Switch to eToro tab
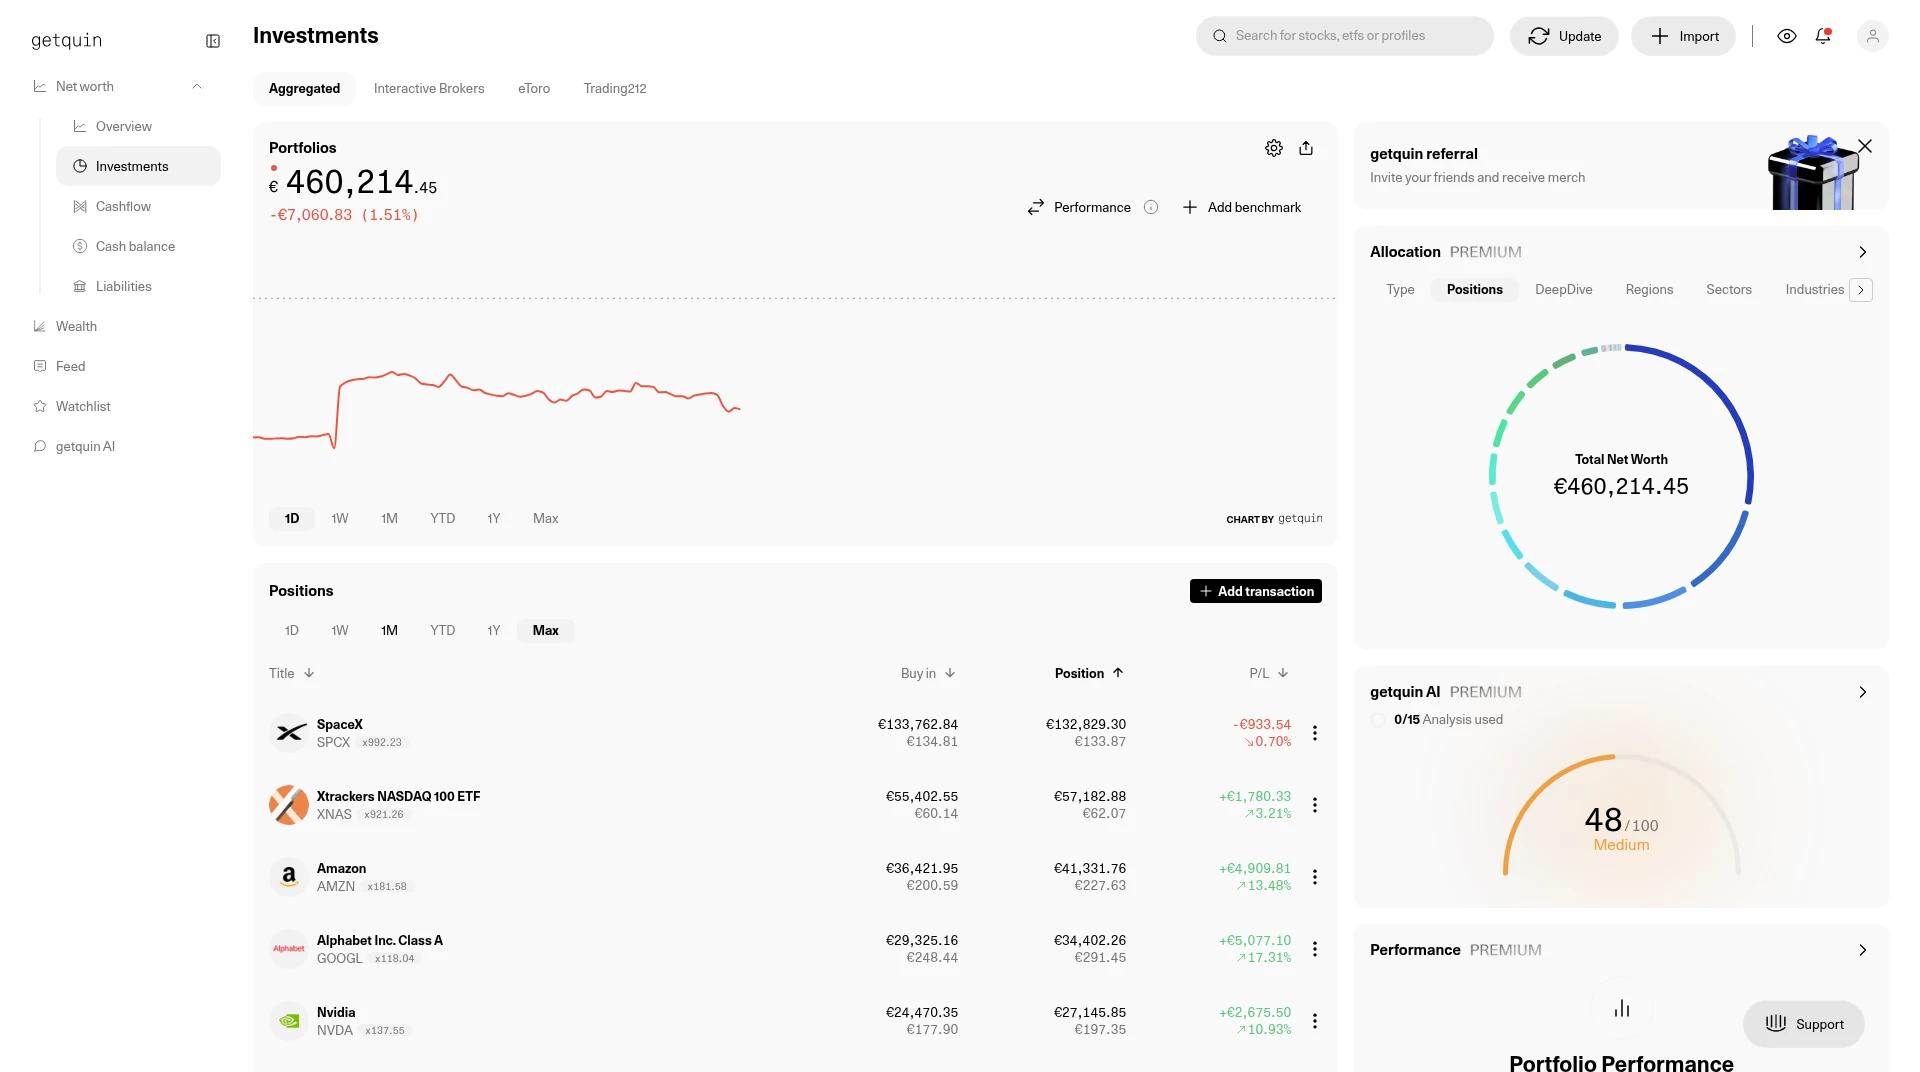This screenshot has height=1072, width=1920. (x=534, y=88)
